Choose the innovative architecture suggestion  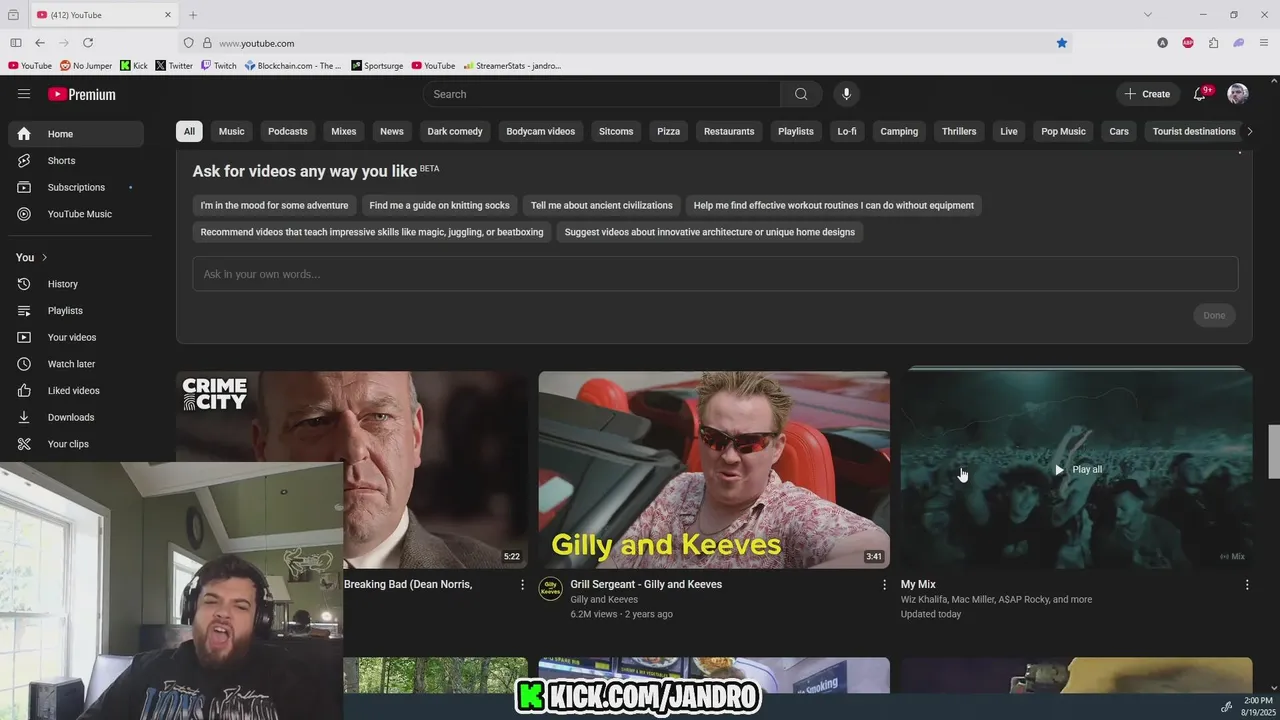coord(710,232)
